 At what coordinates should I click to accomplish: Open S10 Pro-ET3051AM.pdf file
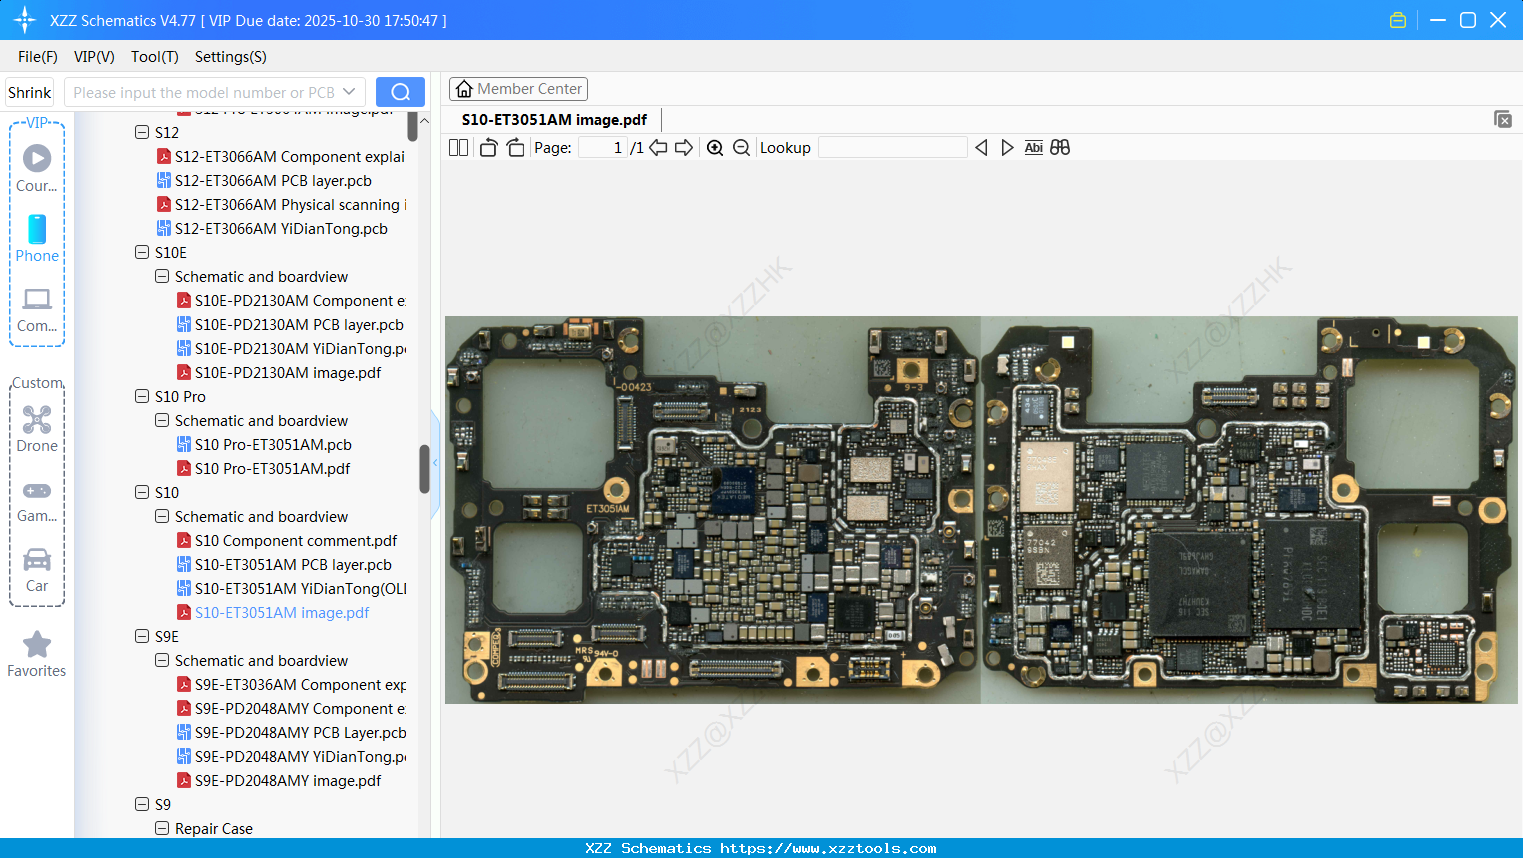tap(272, 469)
